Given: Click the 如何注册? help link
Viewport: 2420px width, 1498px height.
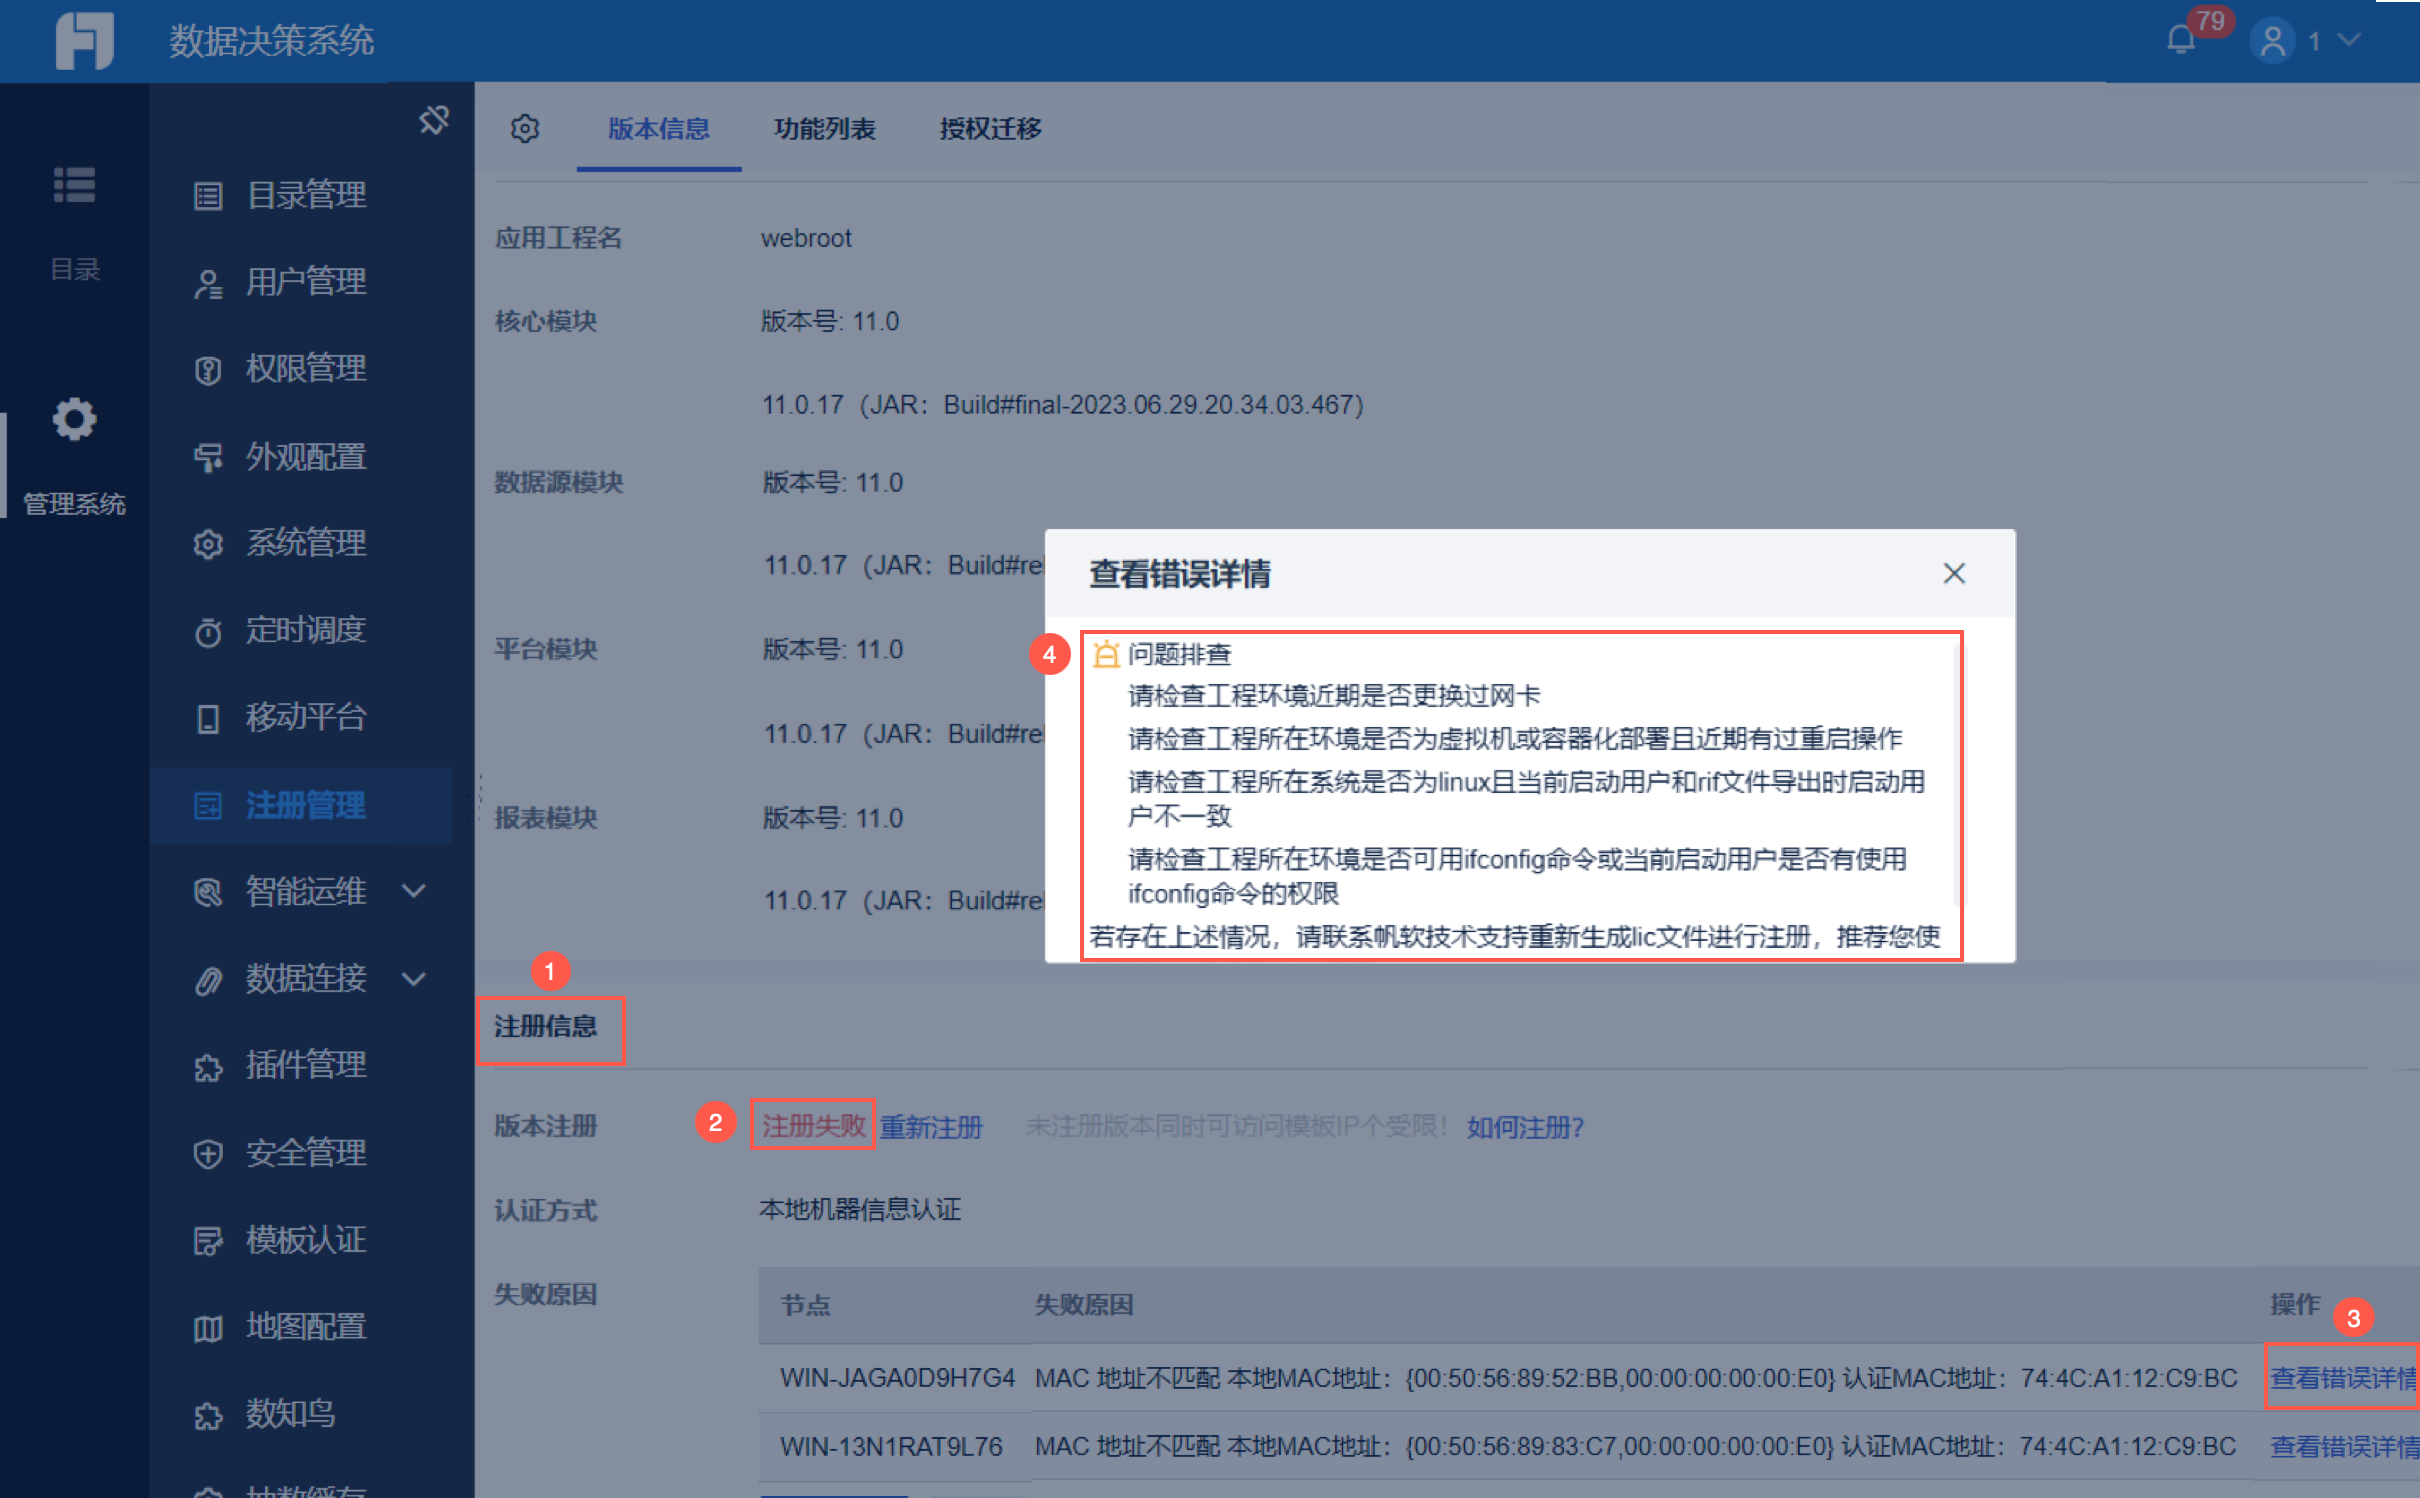Looking at the screenshot, I should click(x=1525, y=1127).
